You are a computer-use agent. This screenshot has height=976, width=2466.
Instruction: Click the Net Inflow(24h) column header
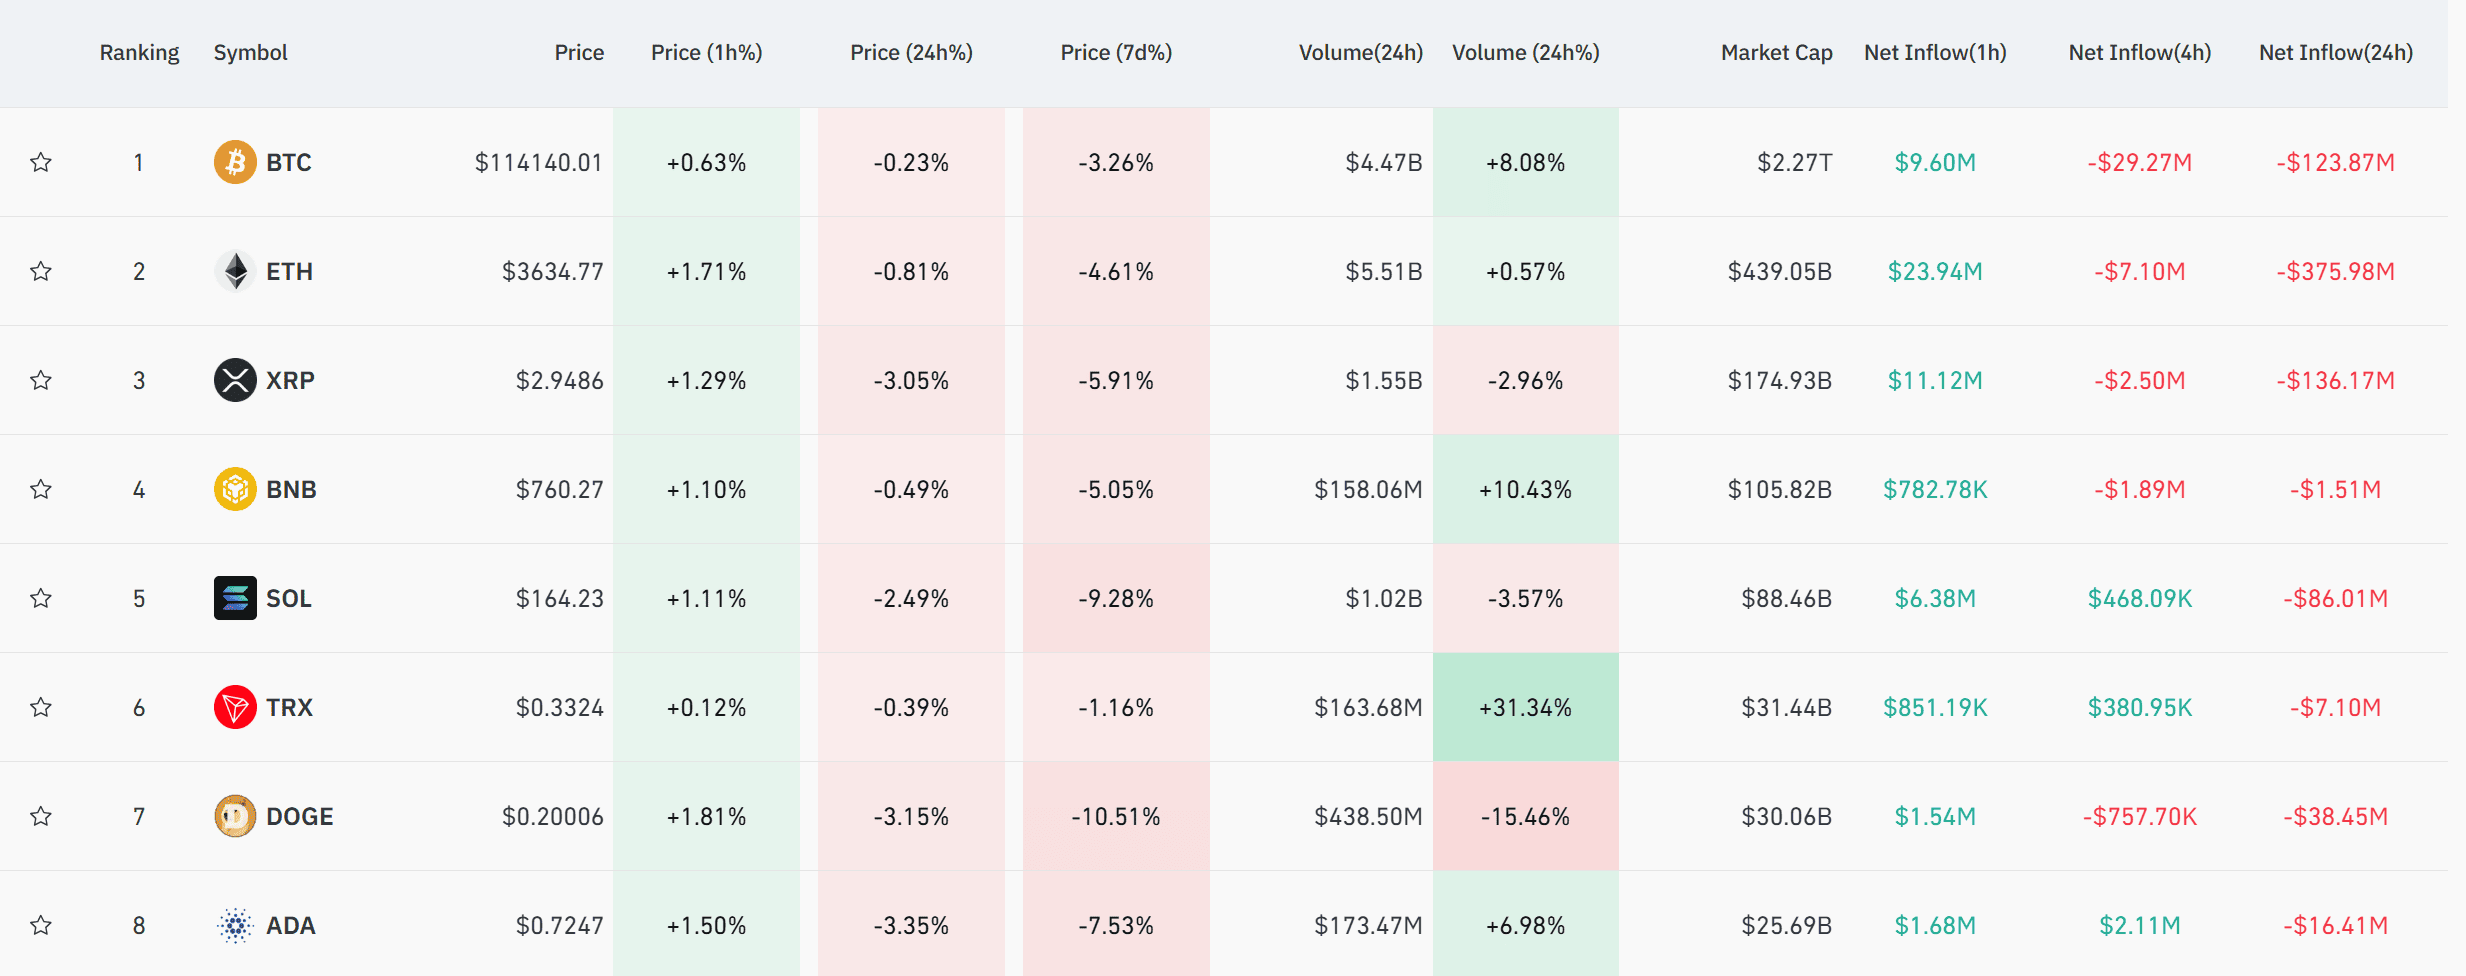click(x=2335, y=53)
